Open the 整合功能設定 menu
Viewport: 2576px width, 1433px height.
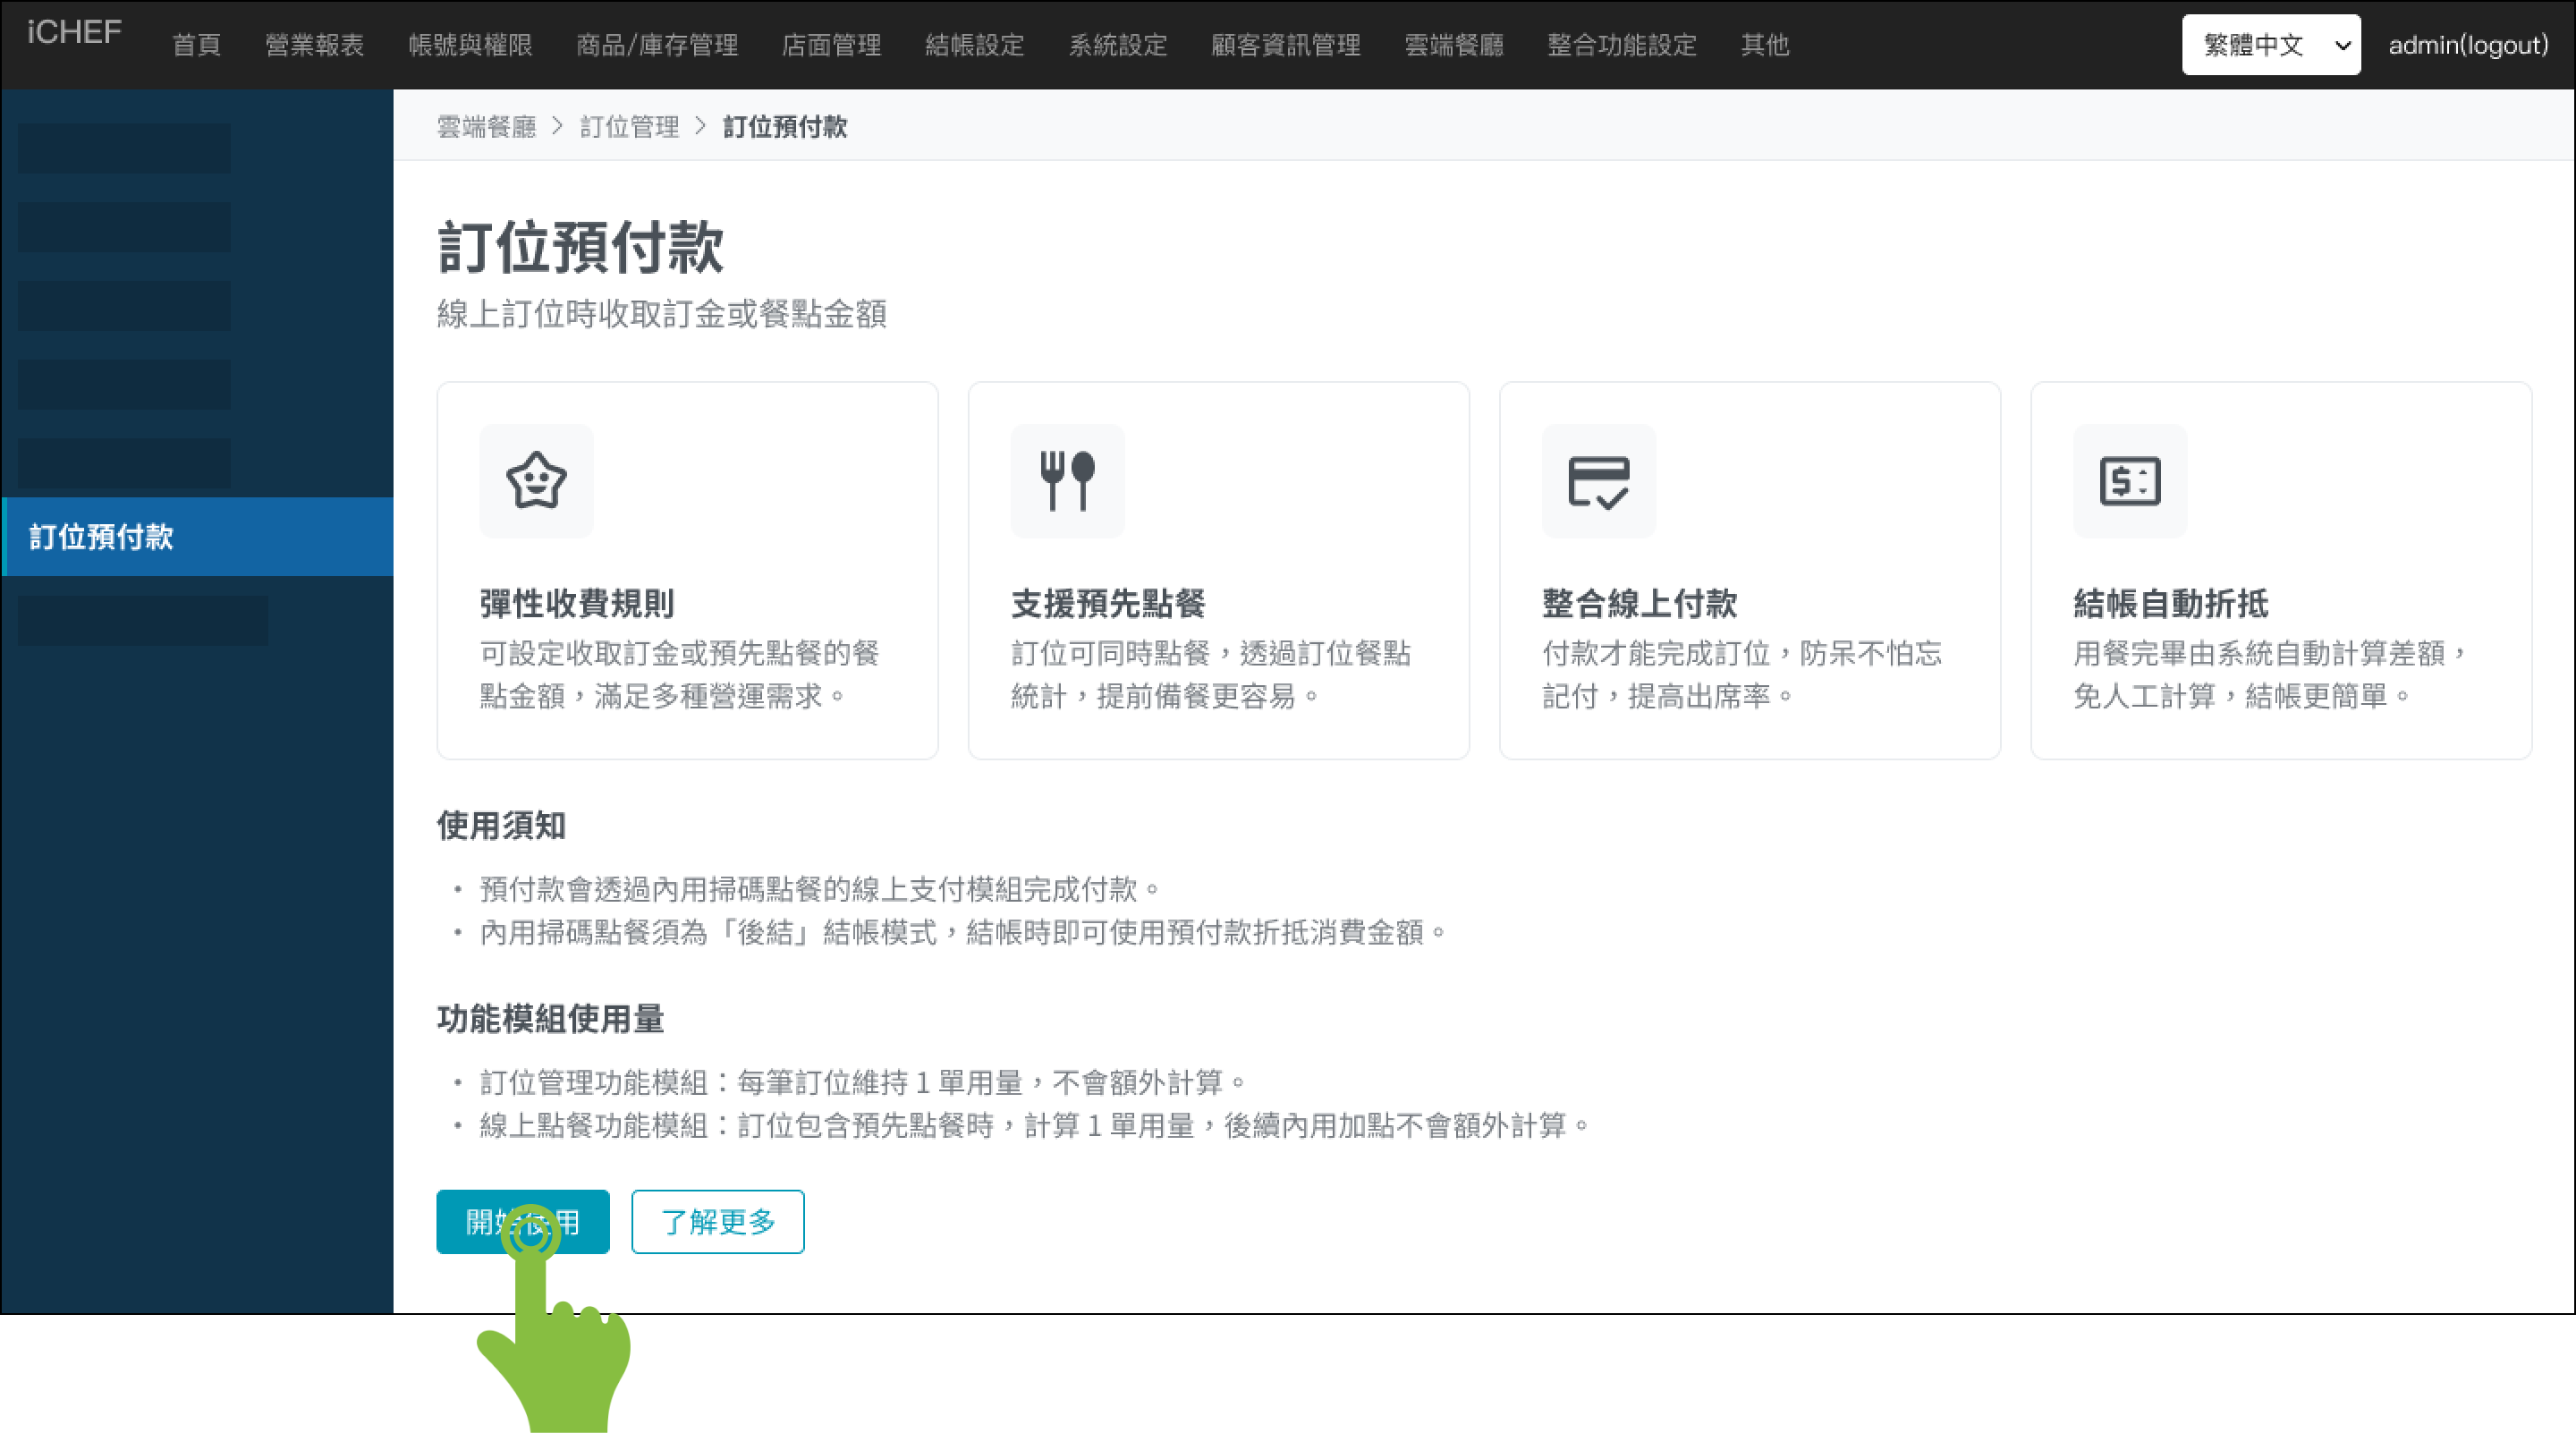click(1621, 45)
